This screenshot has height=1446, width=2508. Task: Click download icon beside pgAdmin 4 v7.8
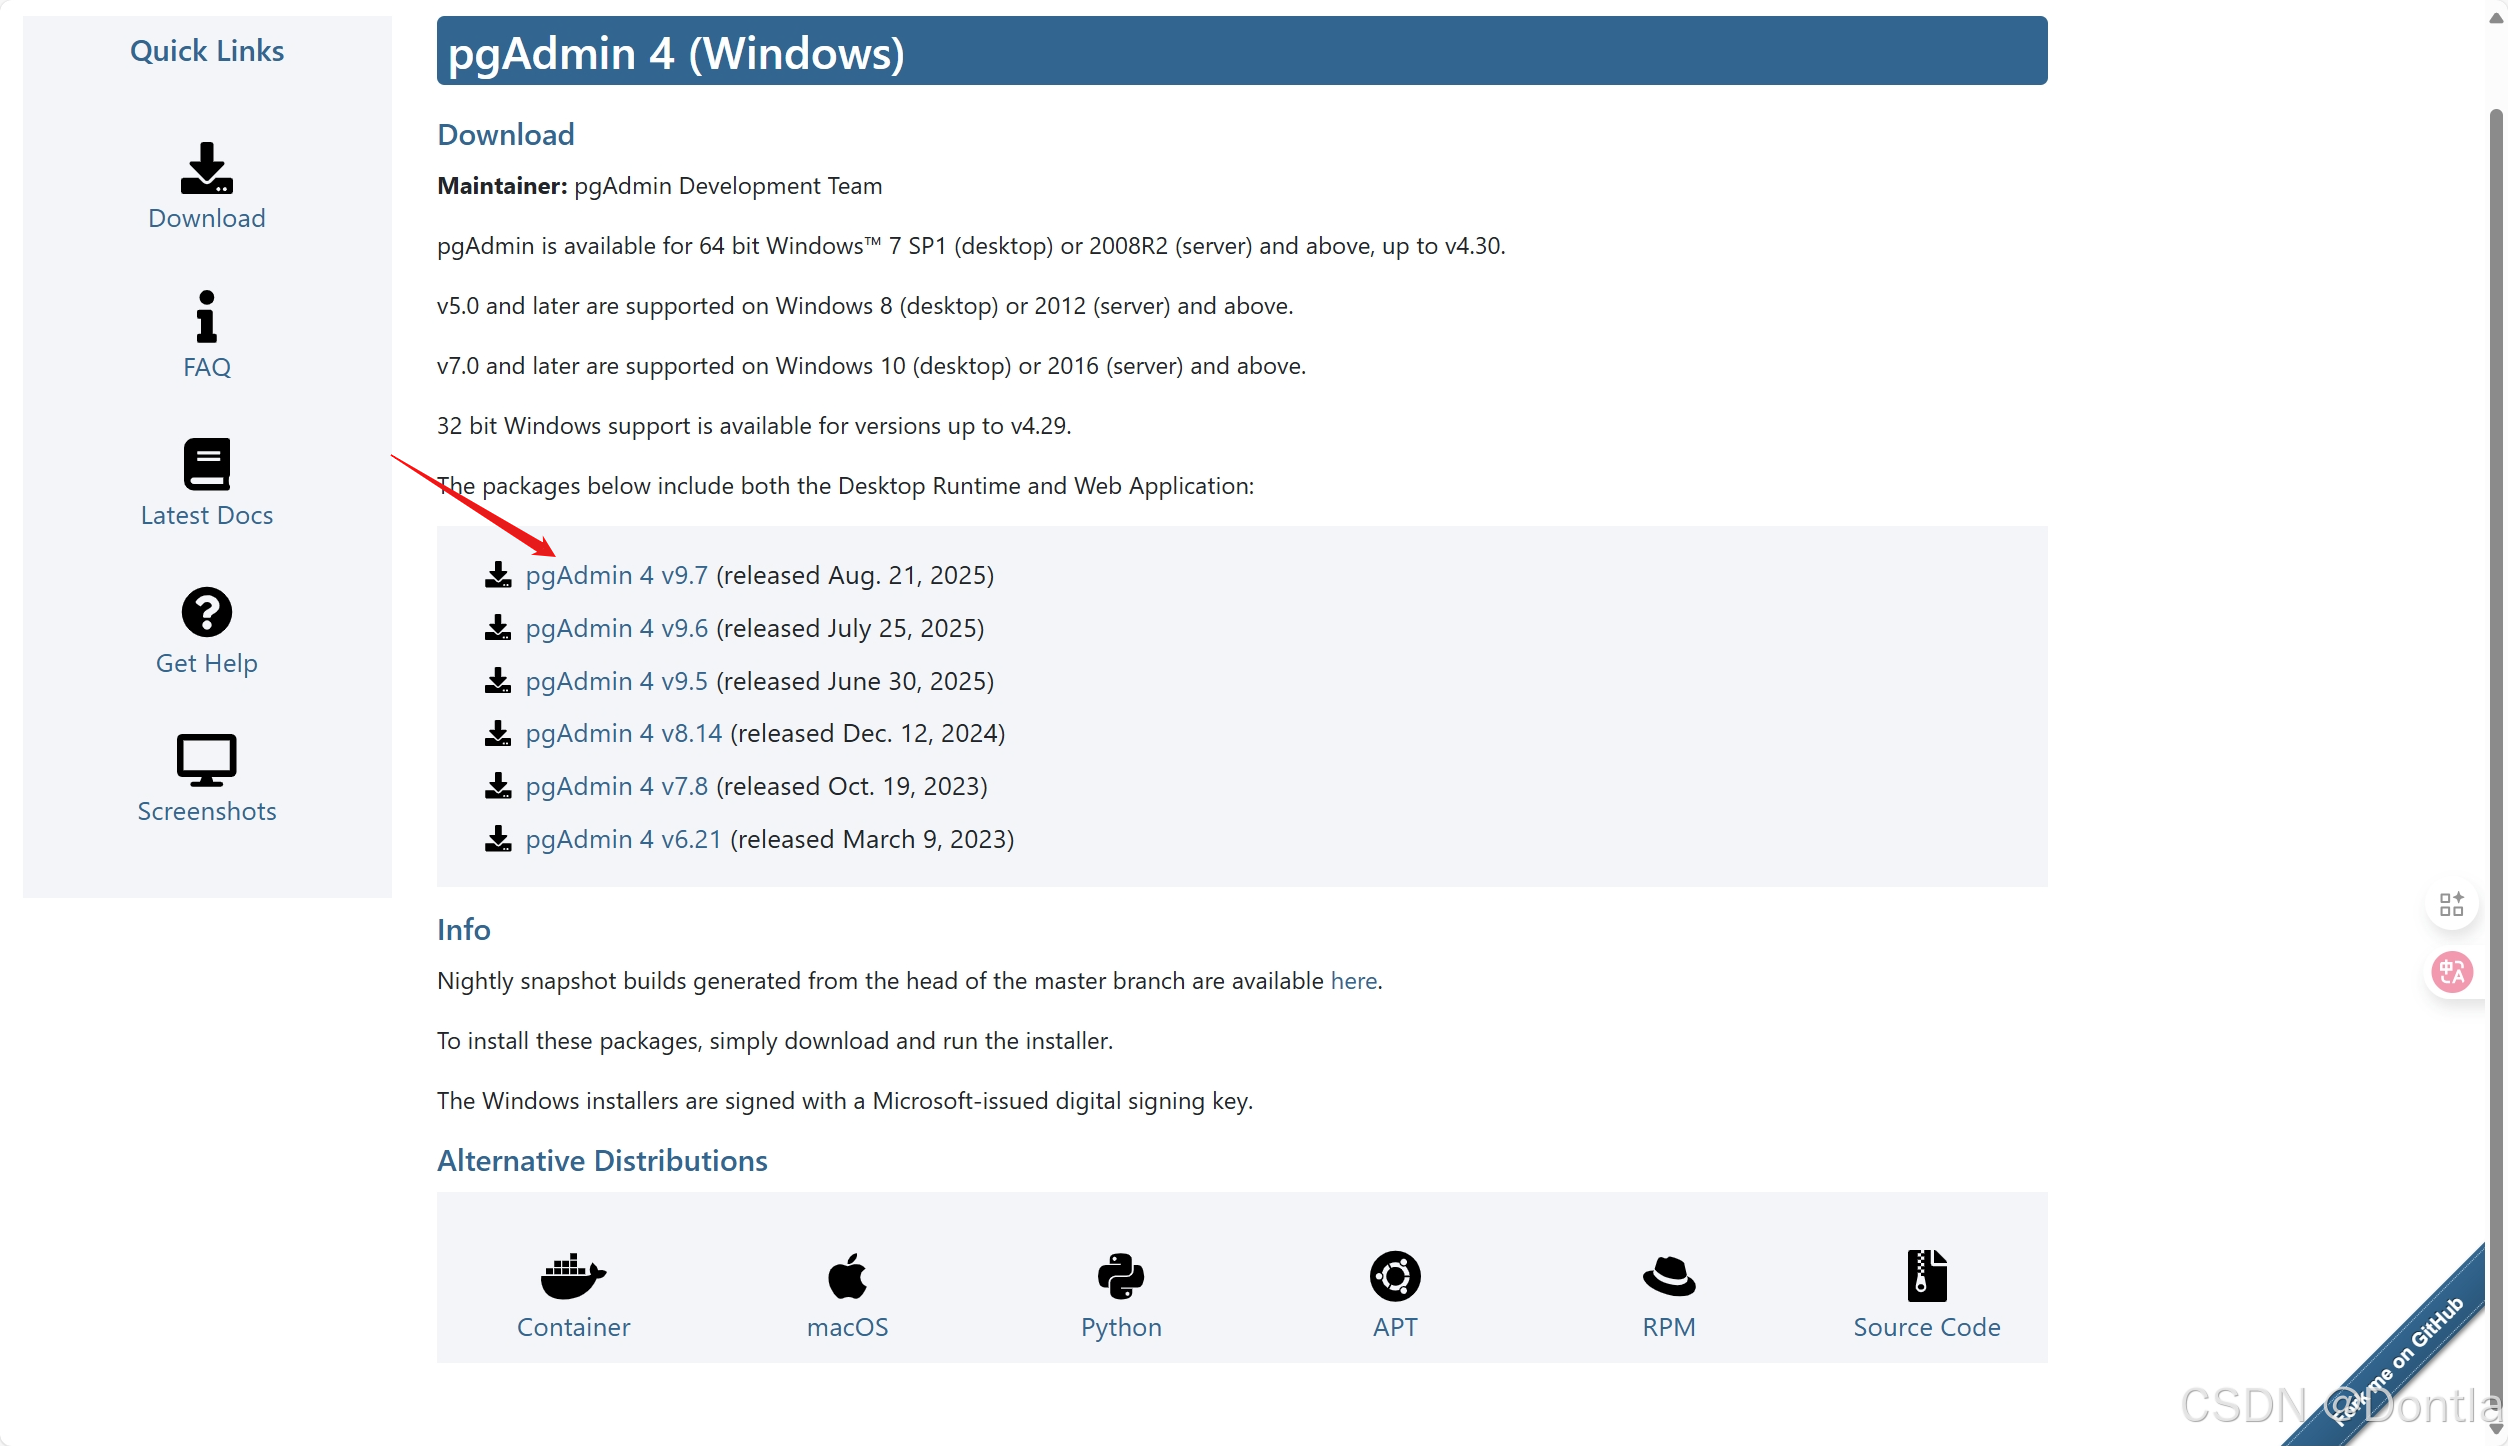click(x=498, y=786)
